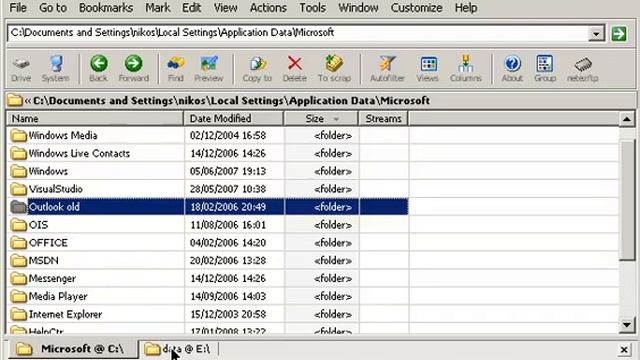The height and width of the screenshot is (360, 640).
Task: Click the date 02/12/2004 16:58 cell
Action: coord(234,136)
